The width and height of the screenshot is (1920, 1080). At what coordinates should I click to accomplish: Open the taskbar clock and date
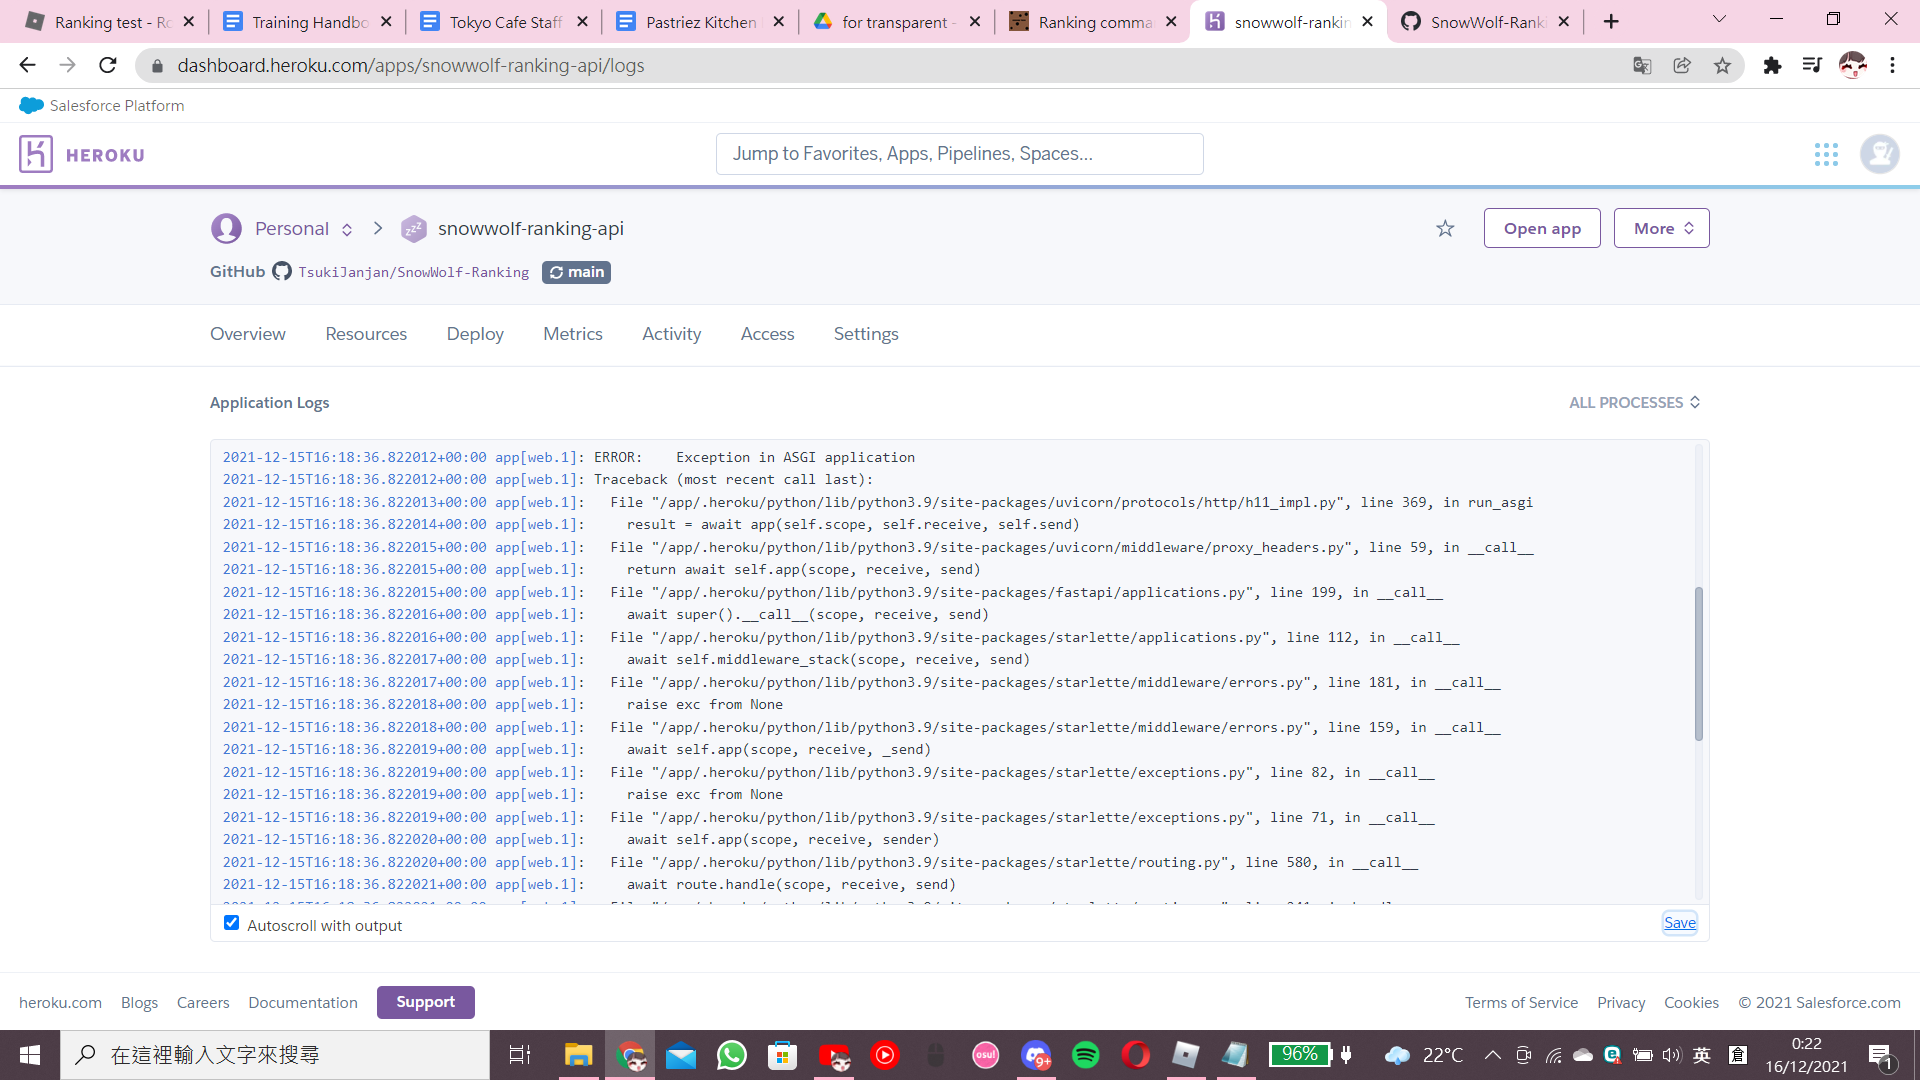click(x=1806, y=1055)
